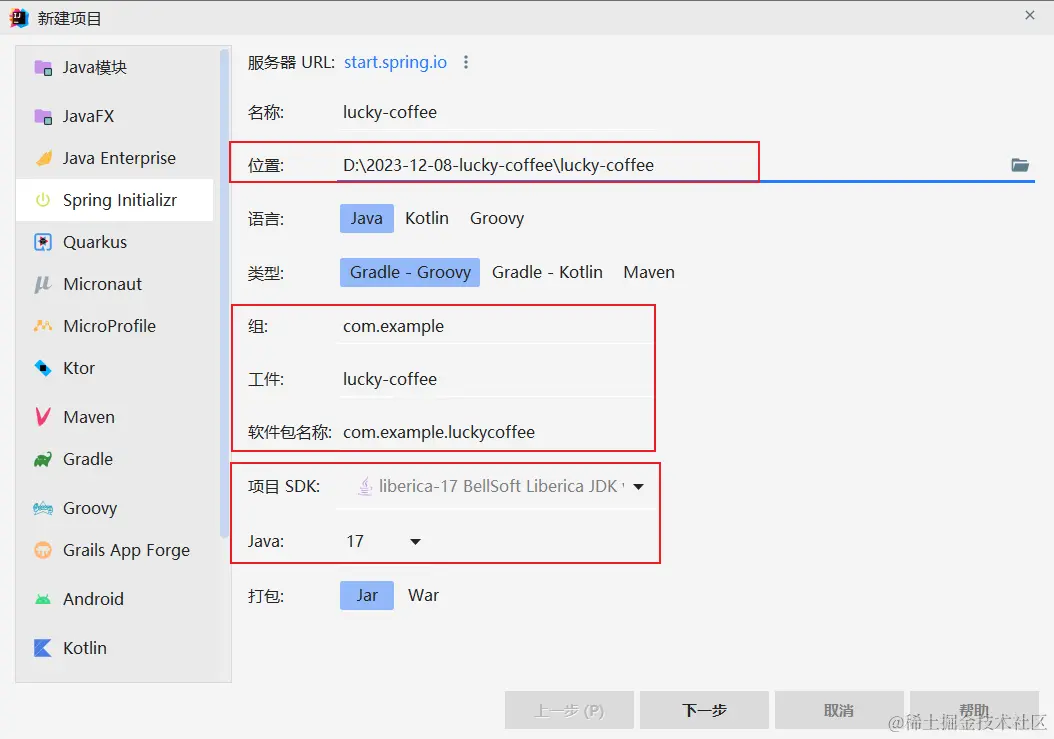The width and height of the screenshot is (1054, 739).
Task: Click the MicroProfile icon
Action: pos(43,326)
